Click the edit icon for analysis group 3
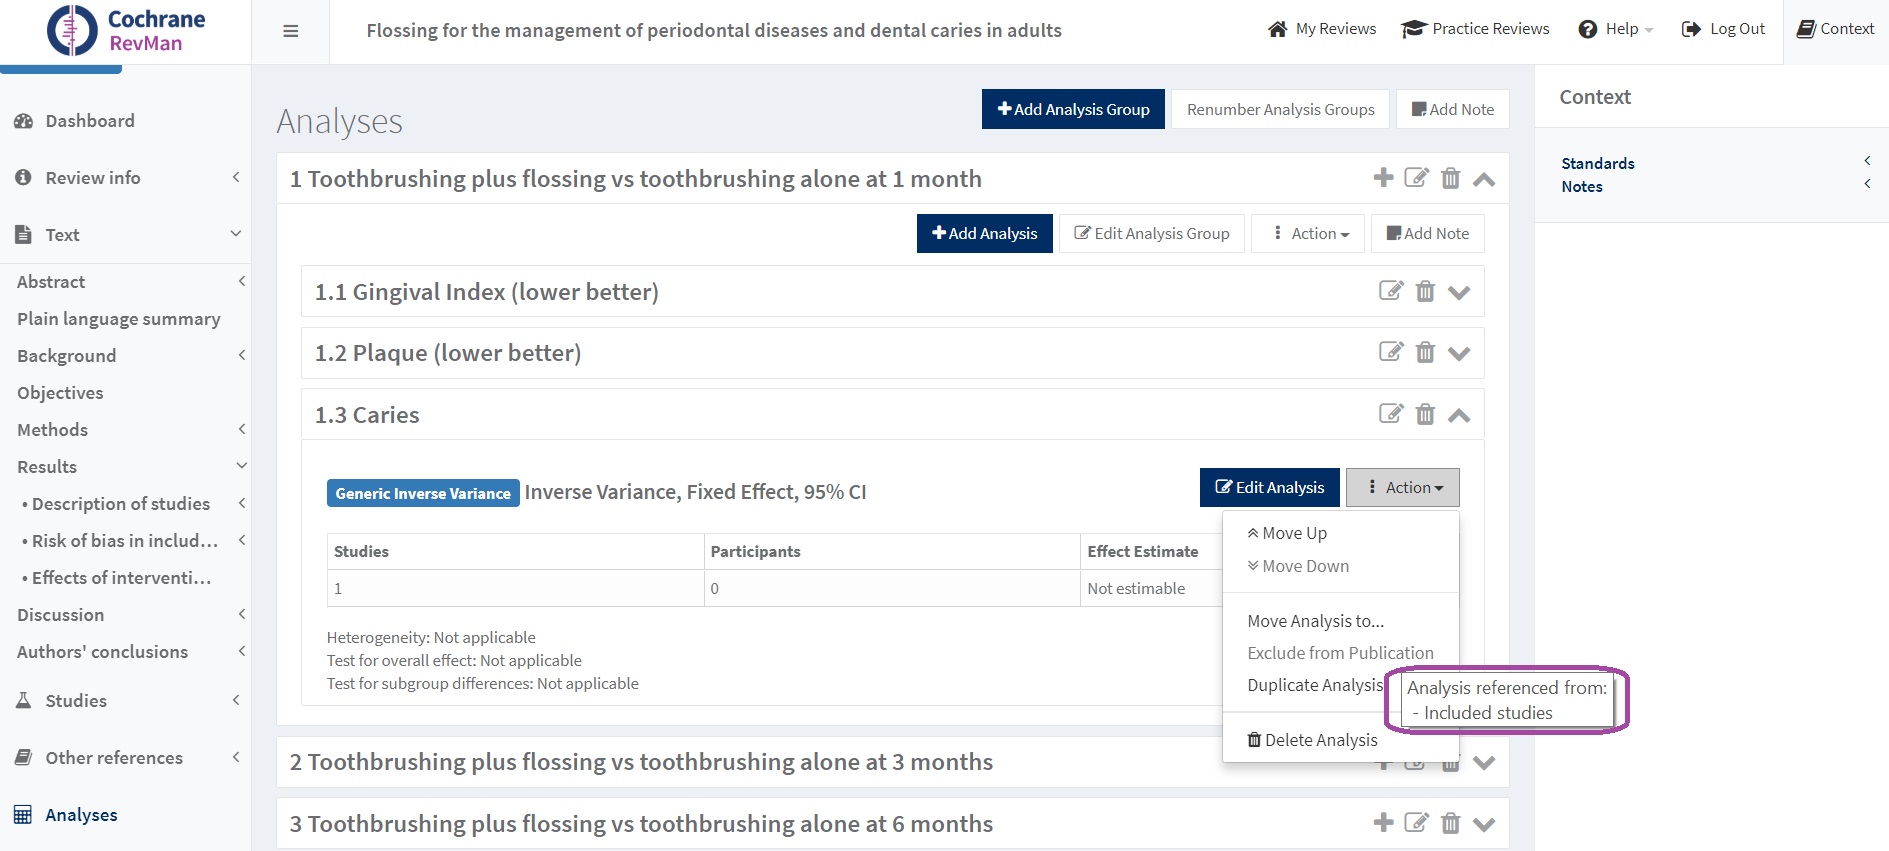This screenshot has height=851, width=1889. coord(1416,823)
